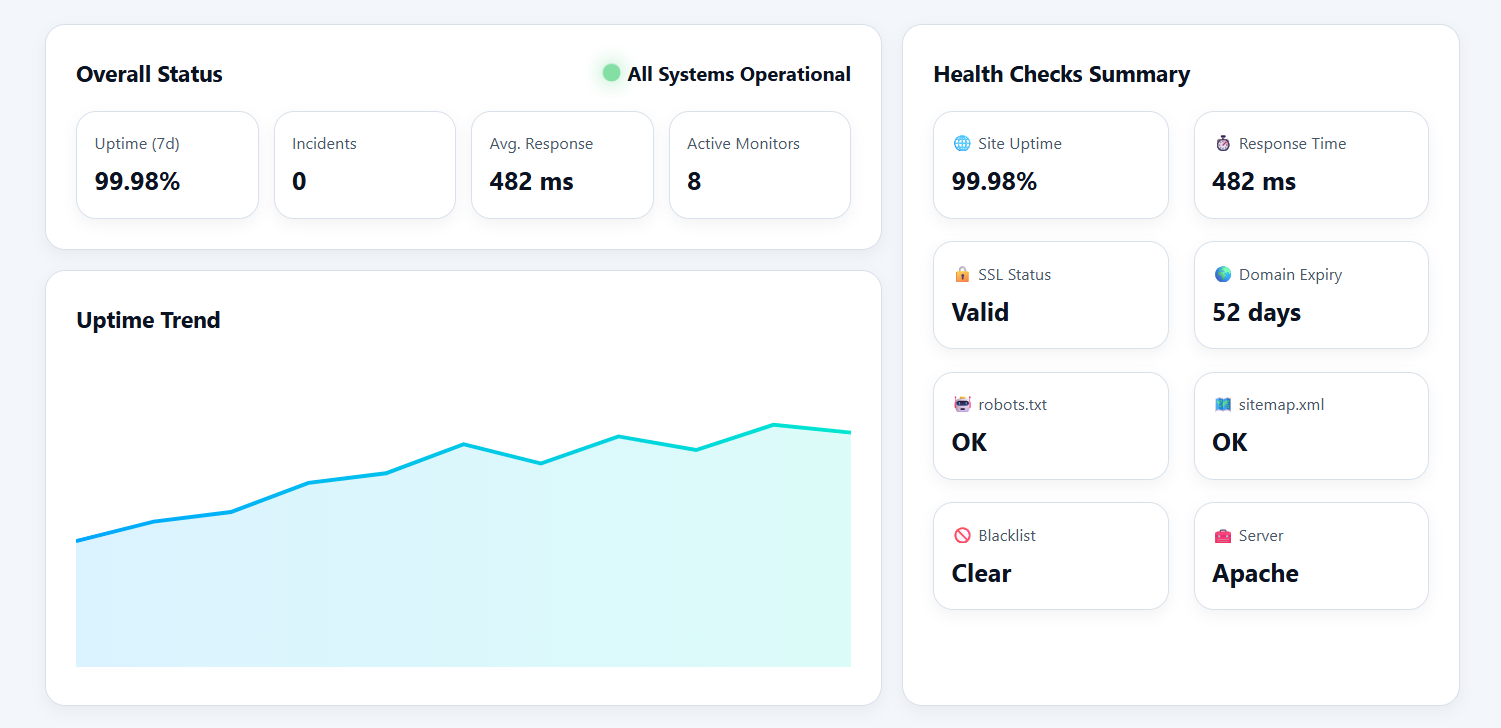Click the Avg. Response 482 ms card

[562, 164]
